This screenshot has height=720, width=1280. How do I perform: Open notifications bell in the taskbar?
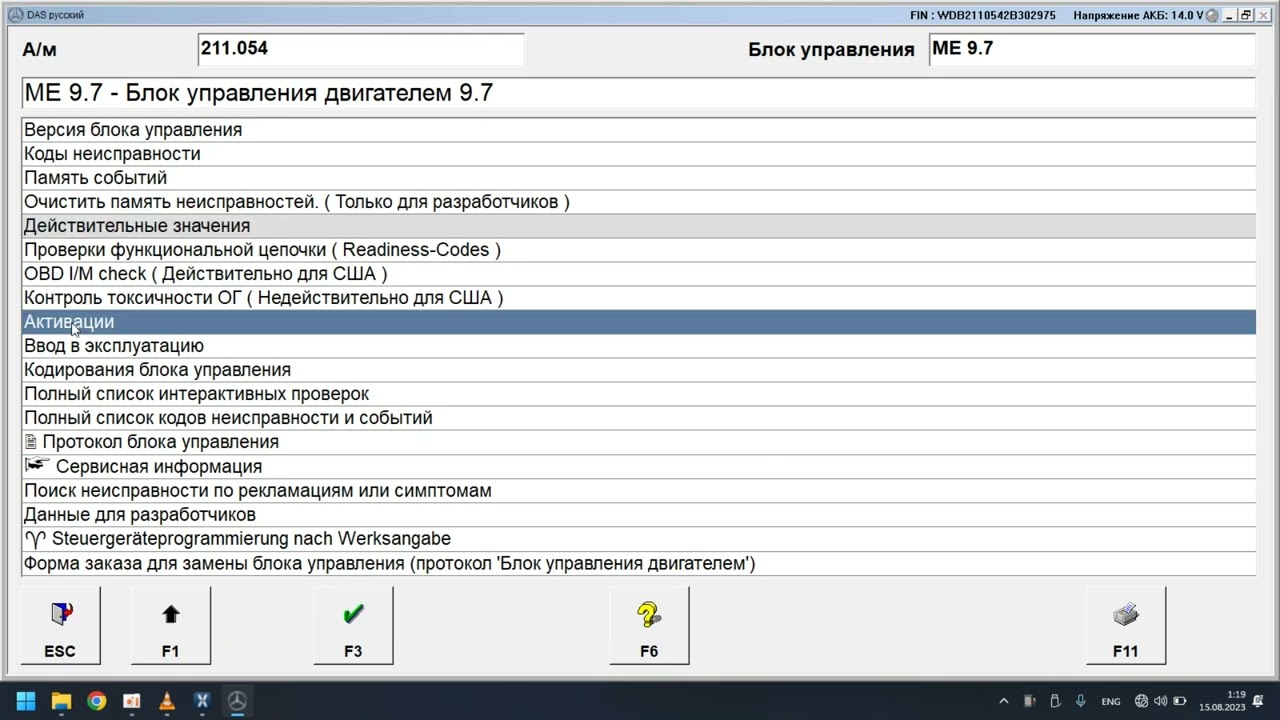coord(1259,701)
